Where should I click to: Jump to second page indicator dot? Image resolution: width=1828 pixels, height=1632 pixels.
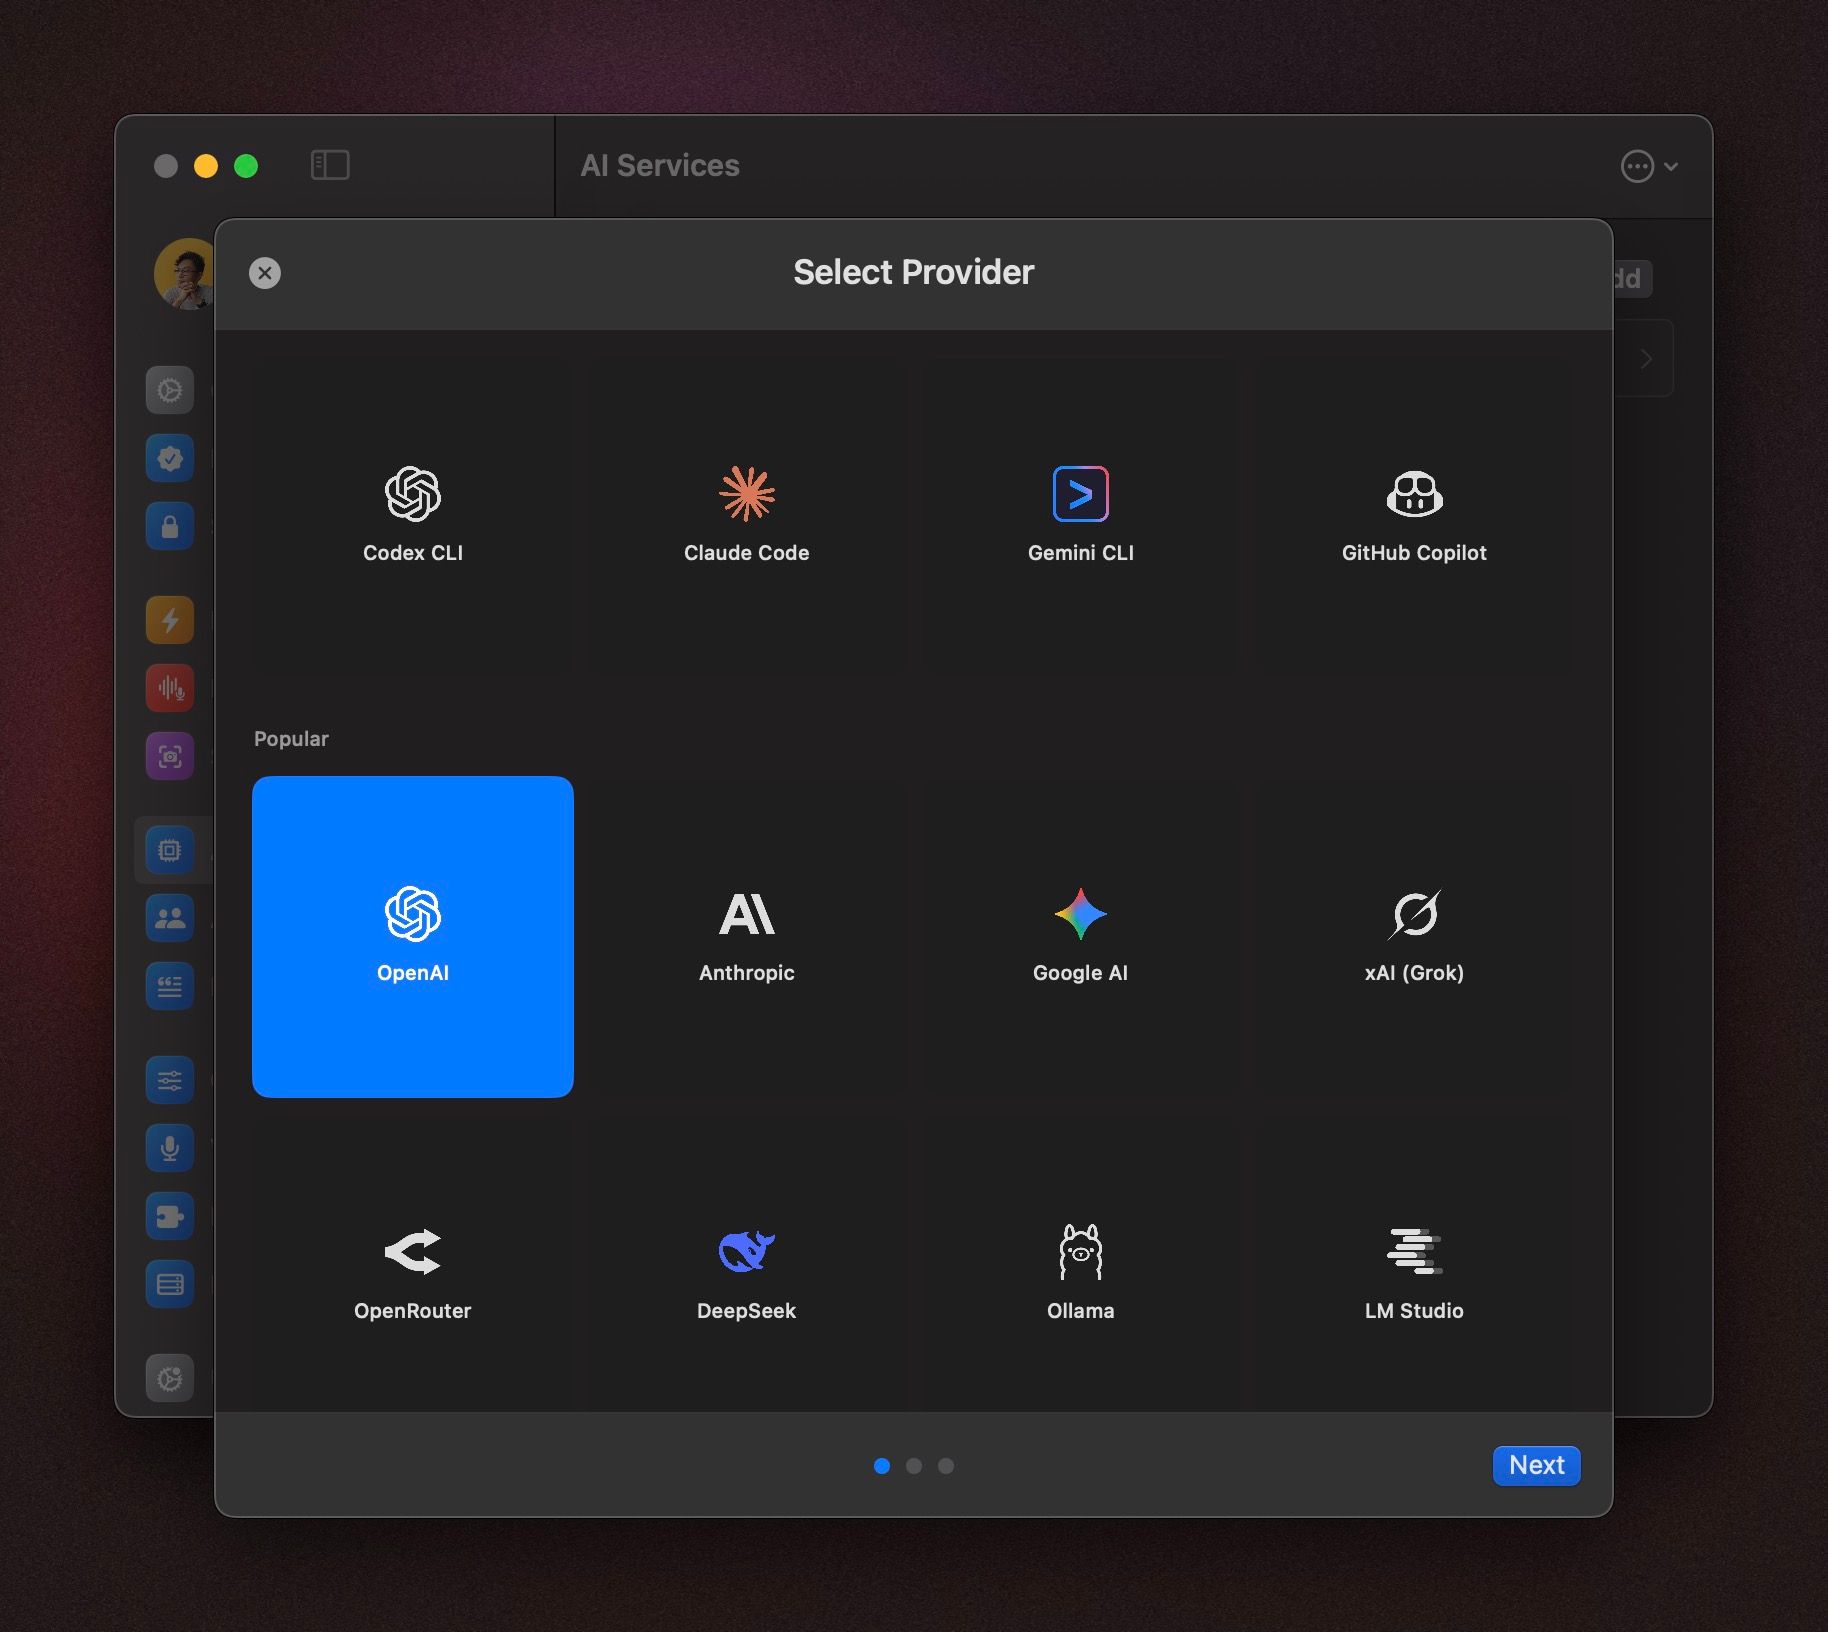tap(913, 1466)
